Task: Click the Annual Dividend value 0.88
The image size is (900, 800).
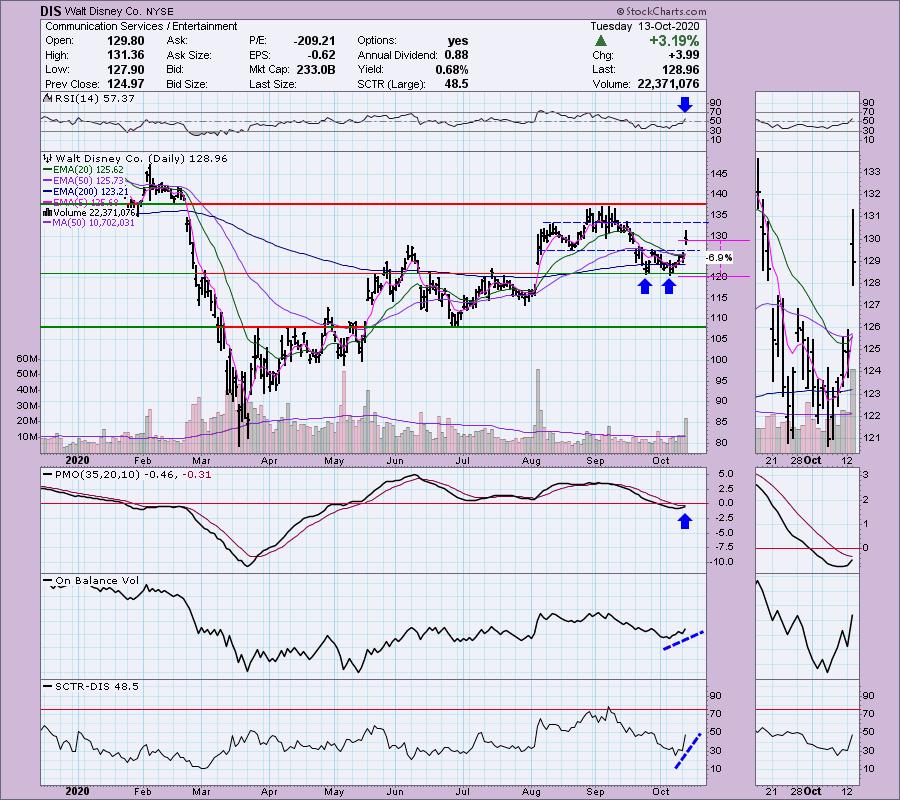Action: 456,55
